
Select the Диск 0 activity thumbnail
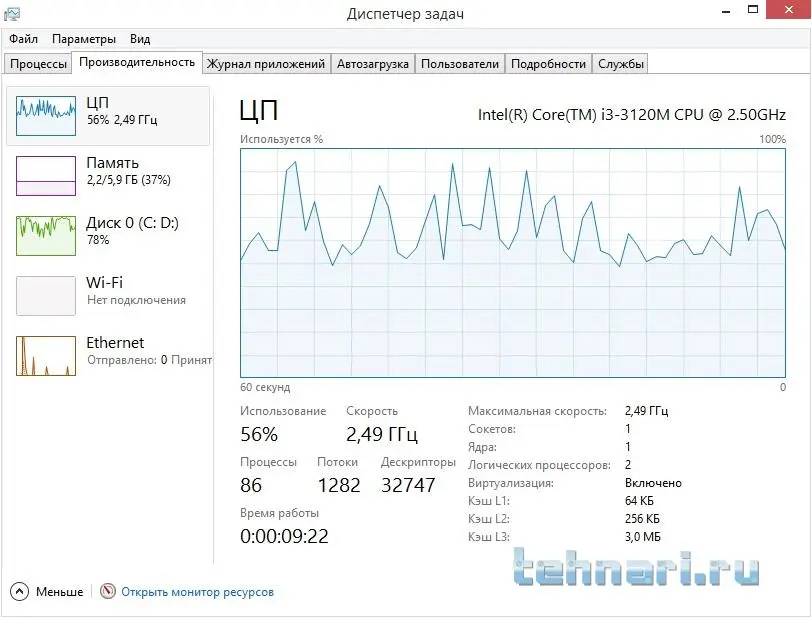click(46, 236)
